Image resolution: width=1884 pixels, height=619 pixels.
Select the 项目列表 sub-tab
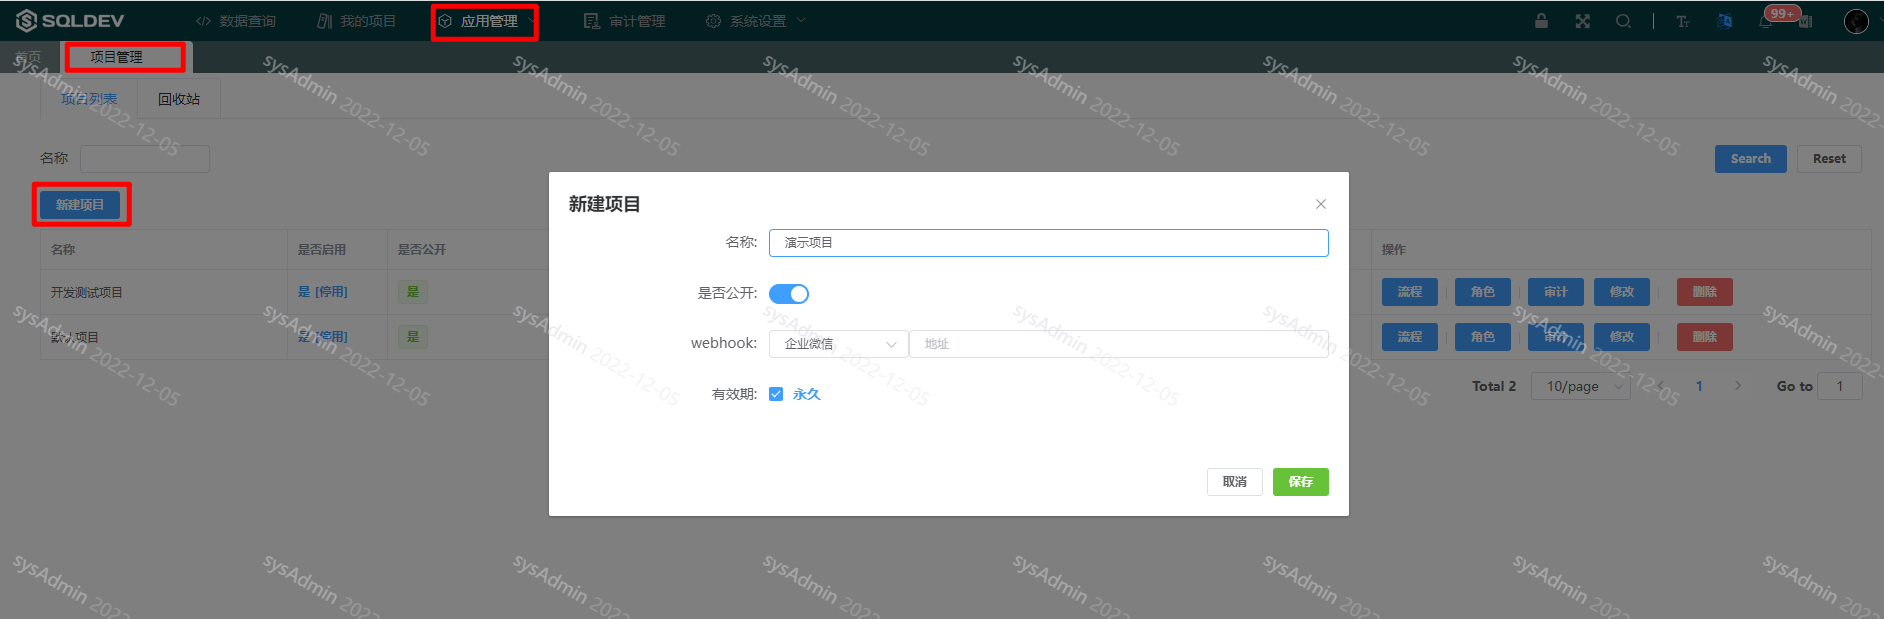pos(89,99)
